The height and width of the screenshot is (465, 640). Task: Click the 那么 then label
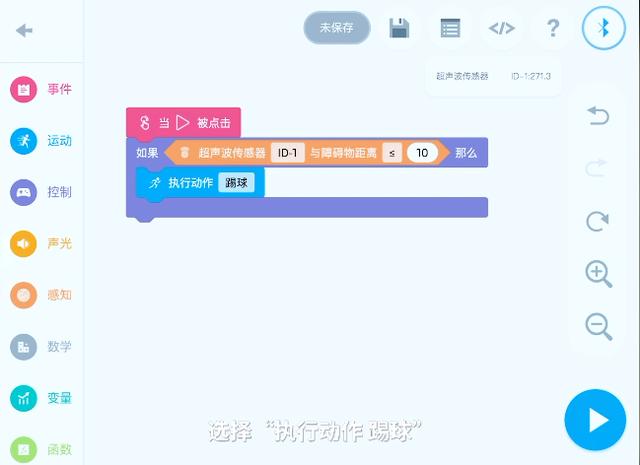(466, 153)
